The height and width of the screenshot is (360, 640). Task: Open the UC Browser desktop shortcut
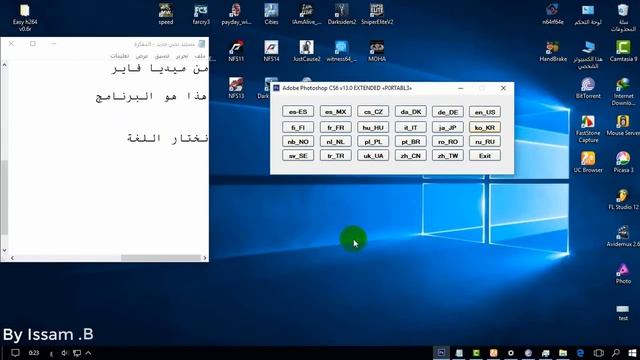pyautogui.click(x=588, y=162)
